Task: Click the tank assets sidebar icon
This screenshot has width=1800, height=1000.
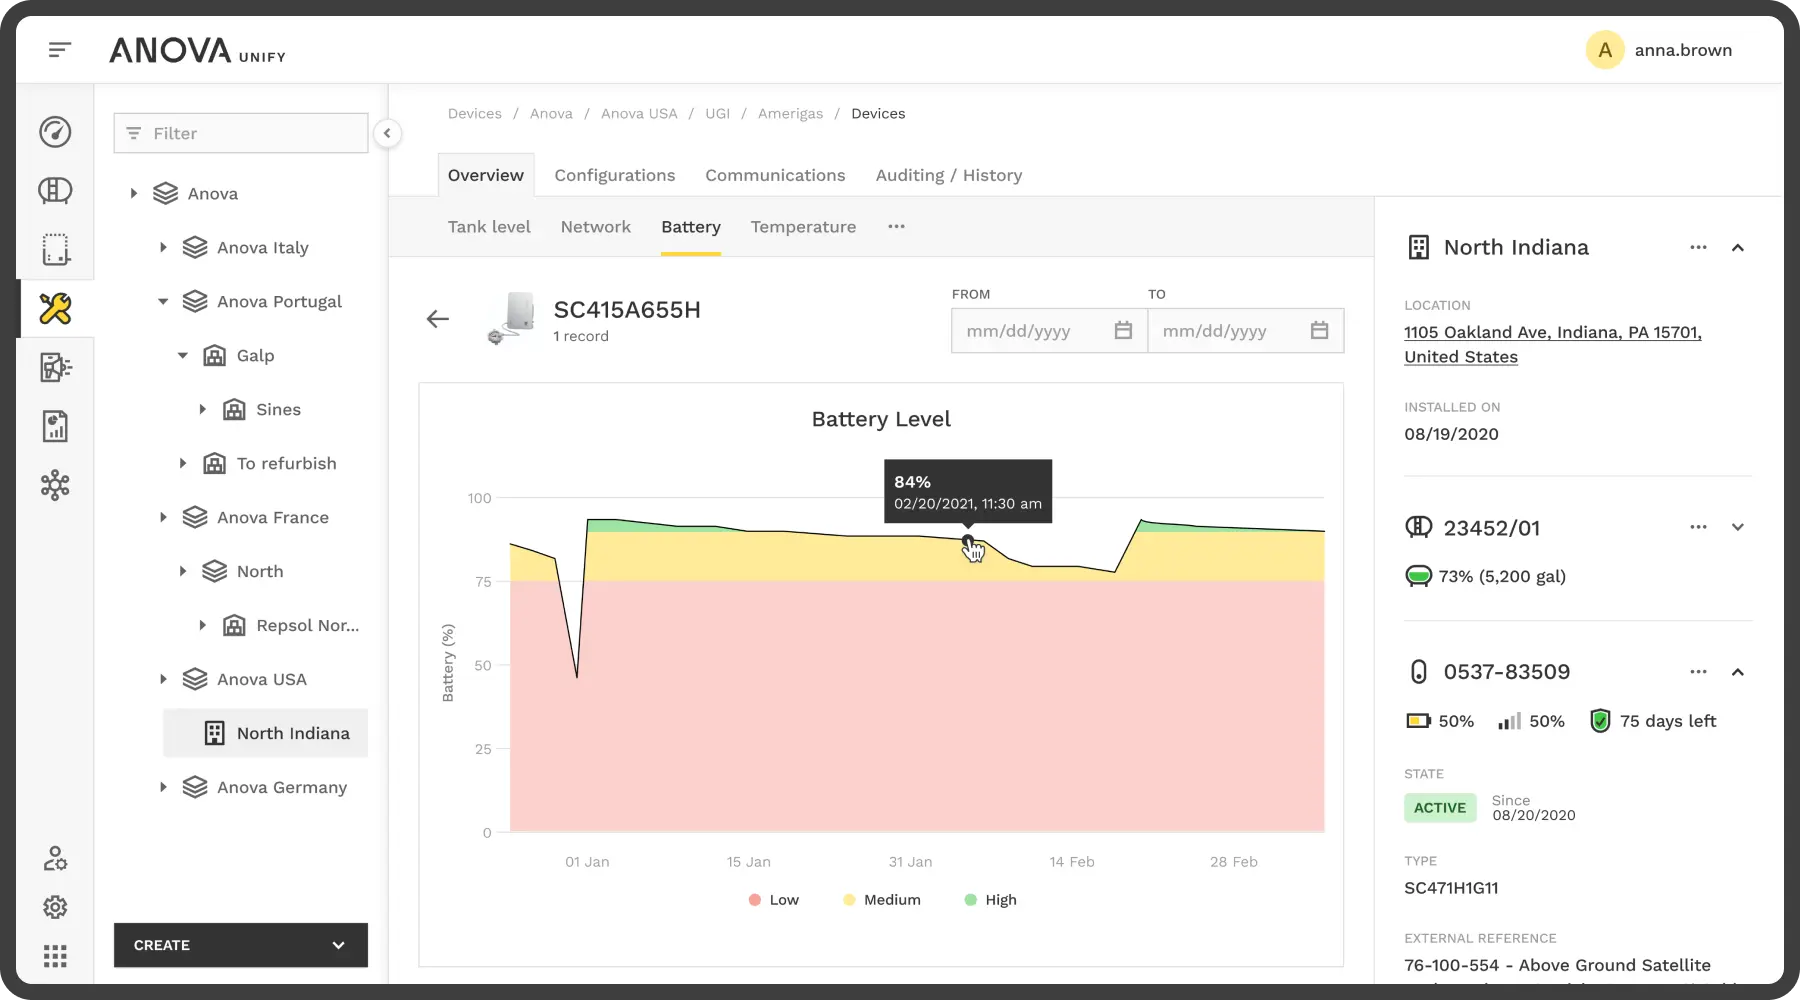Action: pyautogui.click(x=55, y=191)
